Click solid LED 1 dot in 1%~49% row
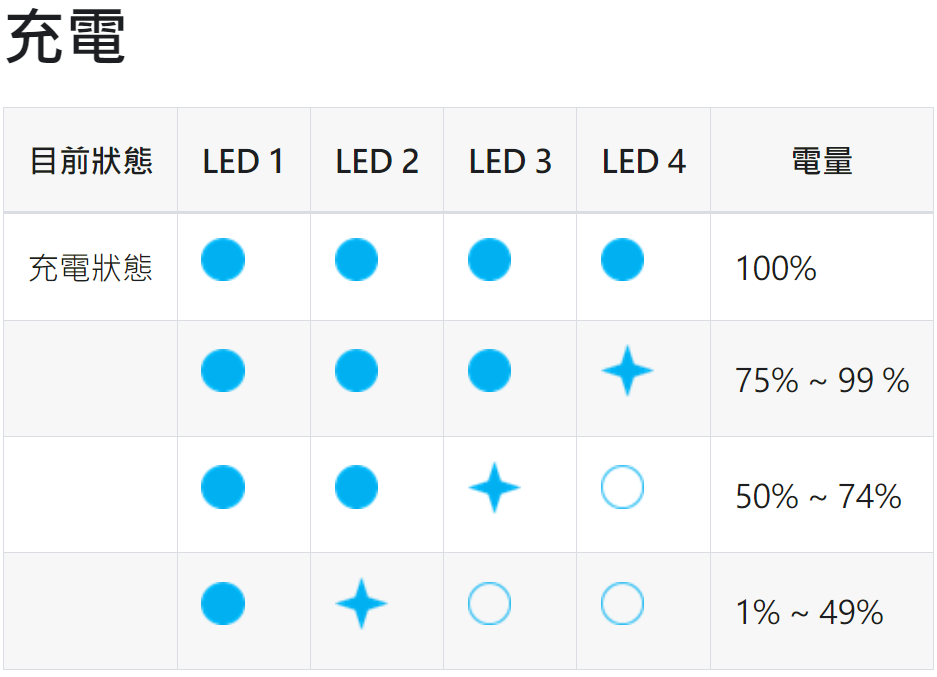Screen dimensions: 937x677 pos(223,604)
